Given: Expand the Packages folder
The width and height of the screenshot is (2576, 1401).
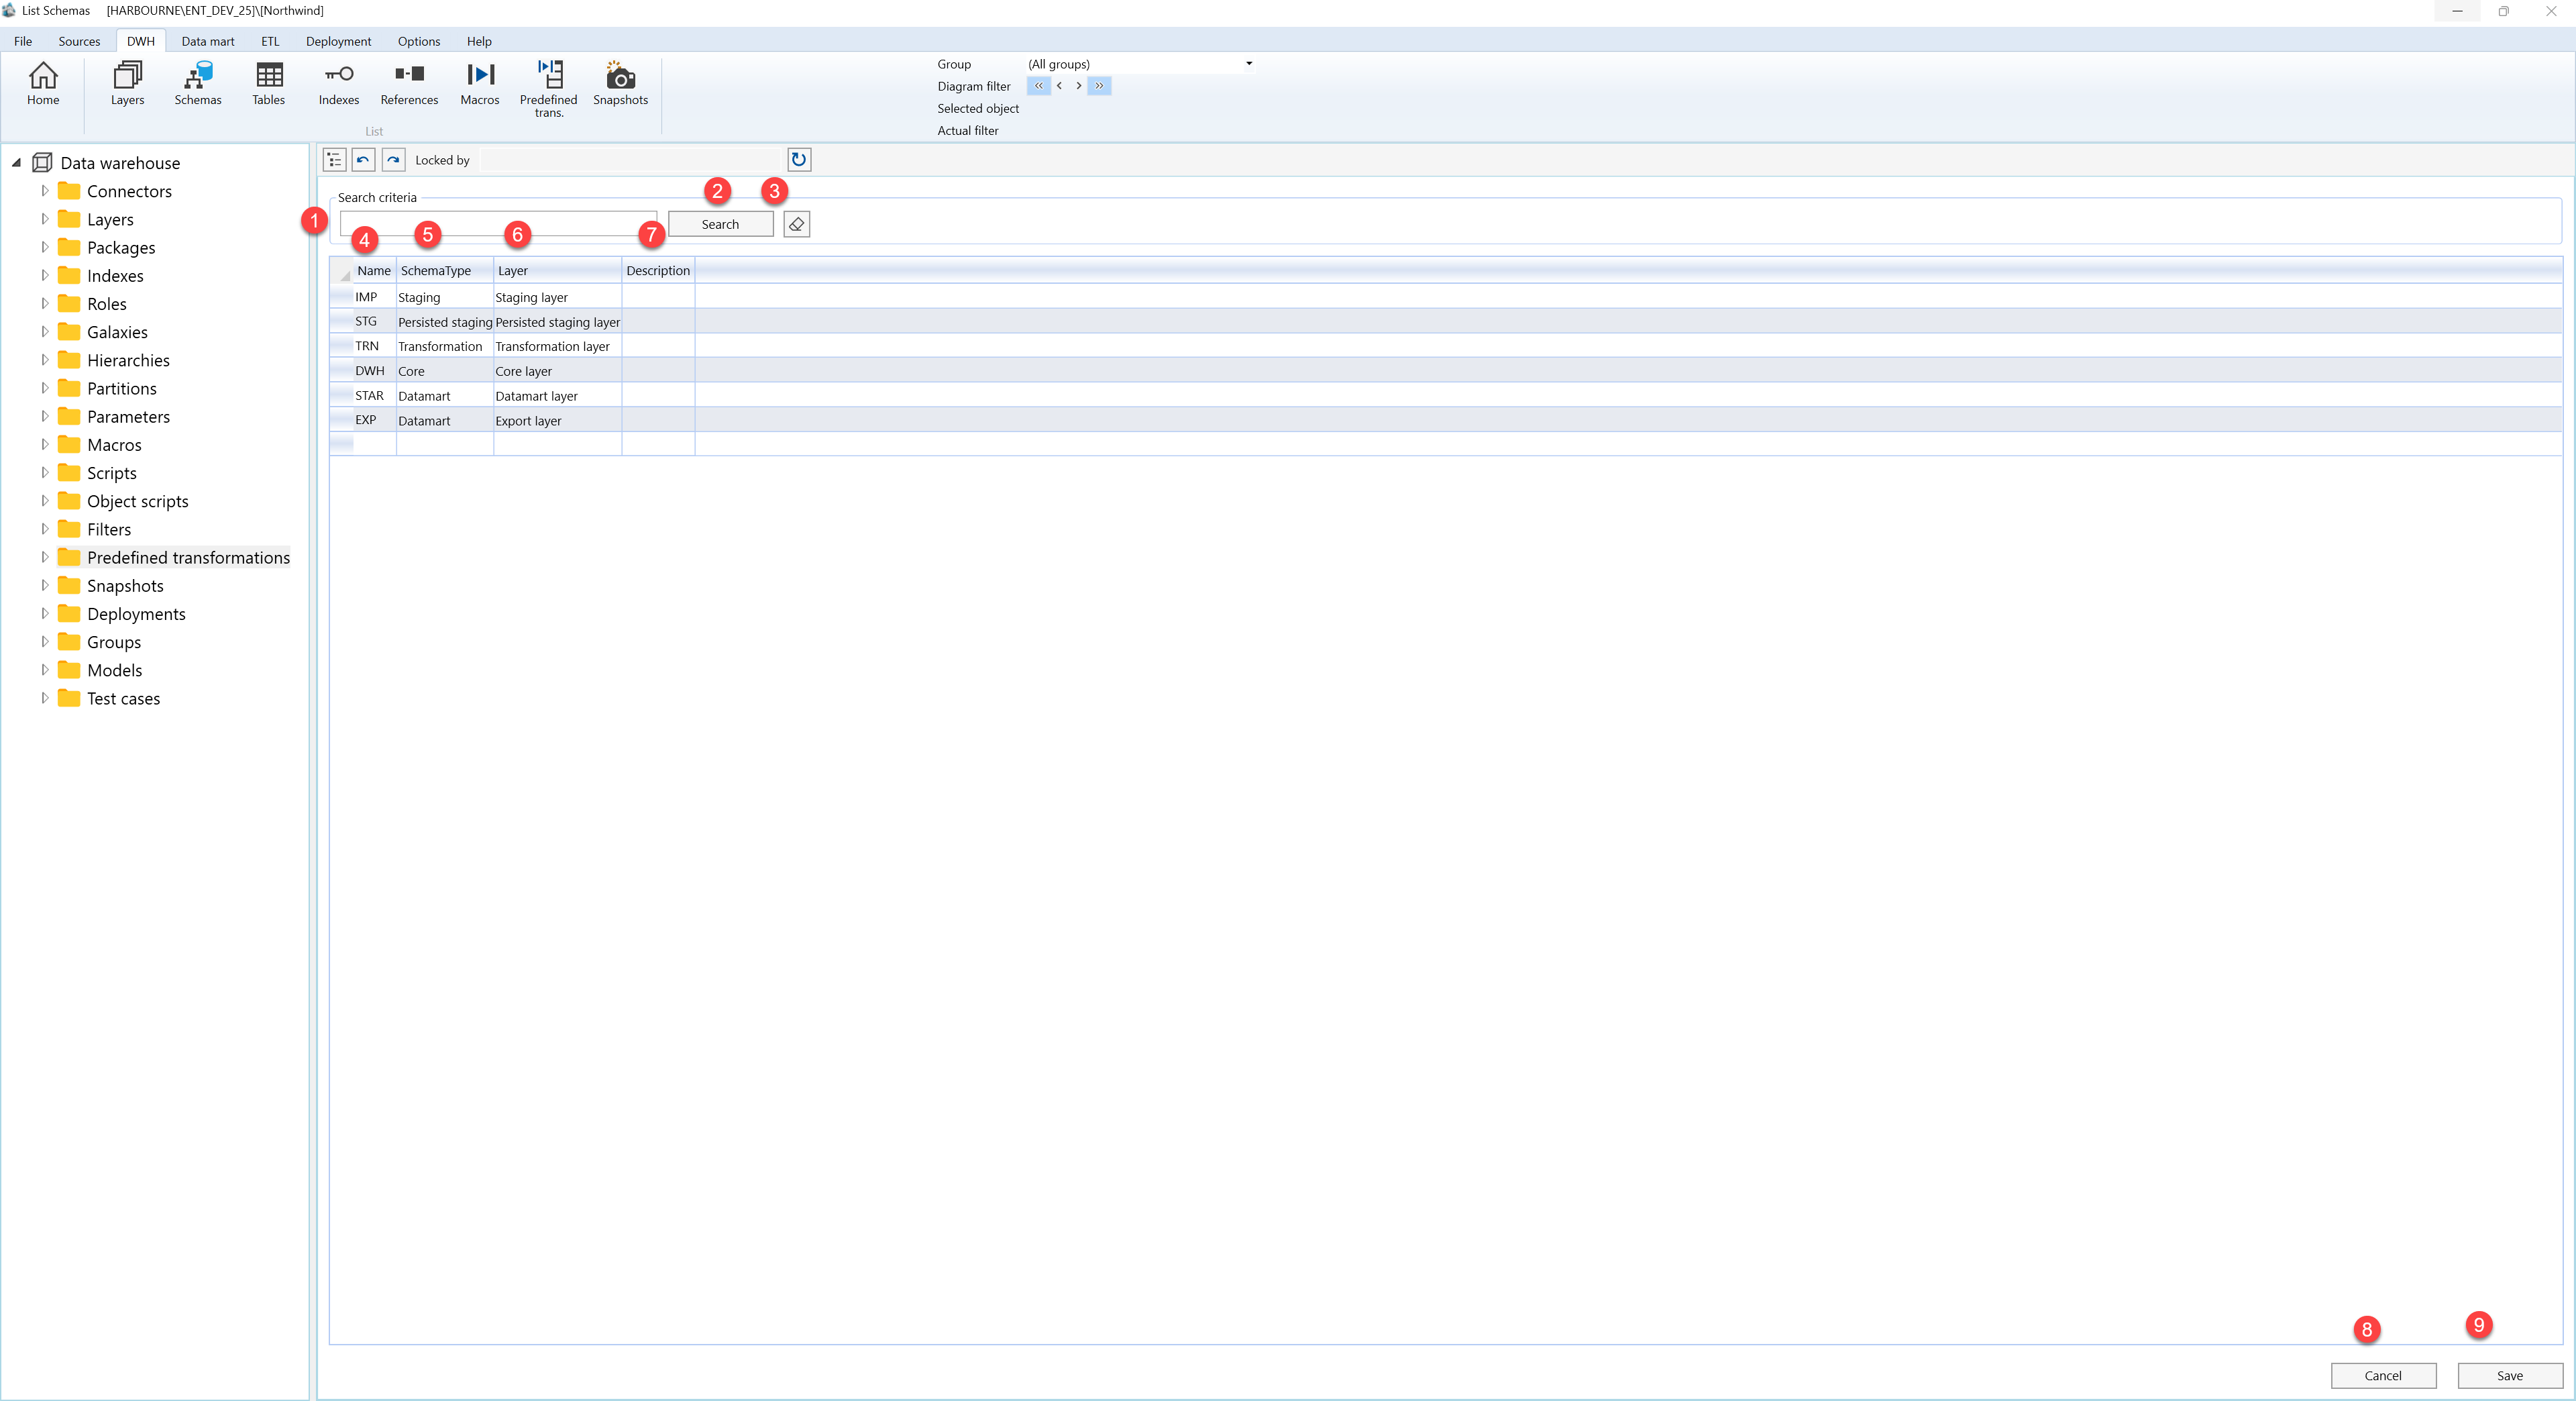Looking at the screenshot, I should coord(45,246).
